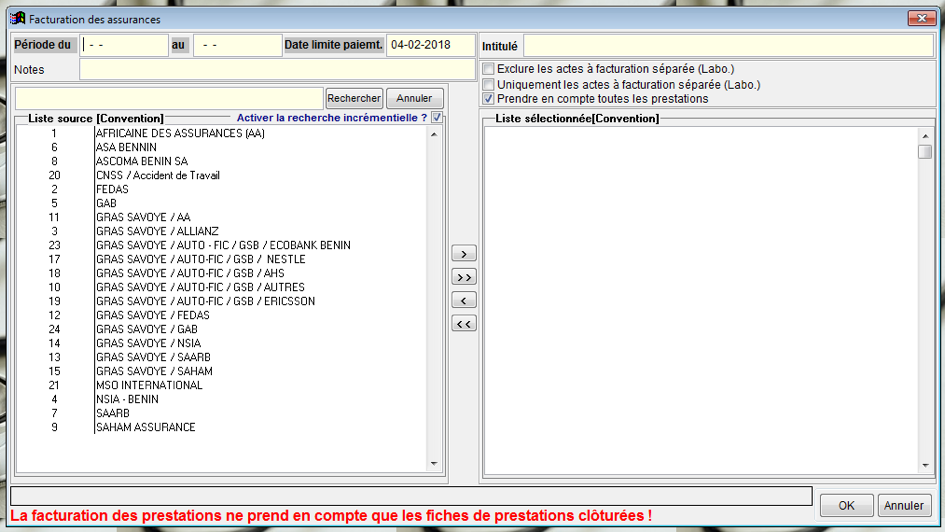Click the Date limite paiement field
The height and width of the screenshot is (532, 945).
coord(430,45)
